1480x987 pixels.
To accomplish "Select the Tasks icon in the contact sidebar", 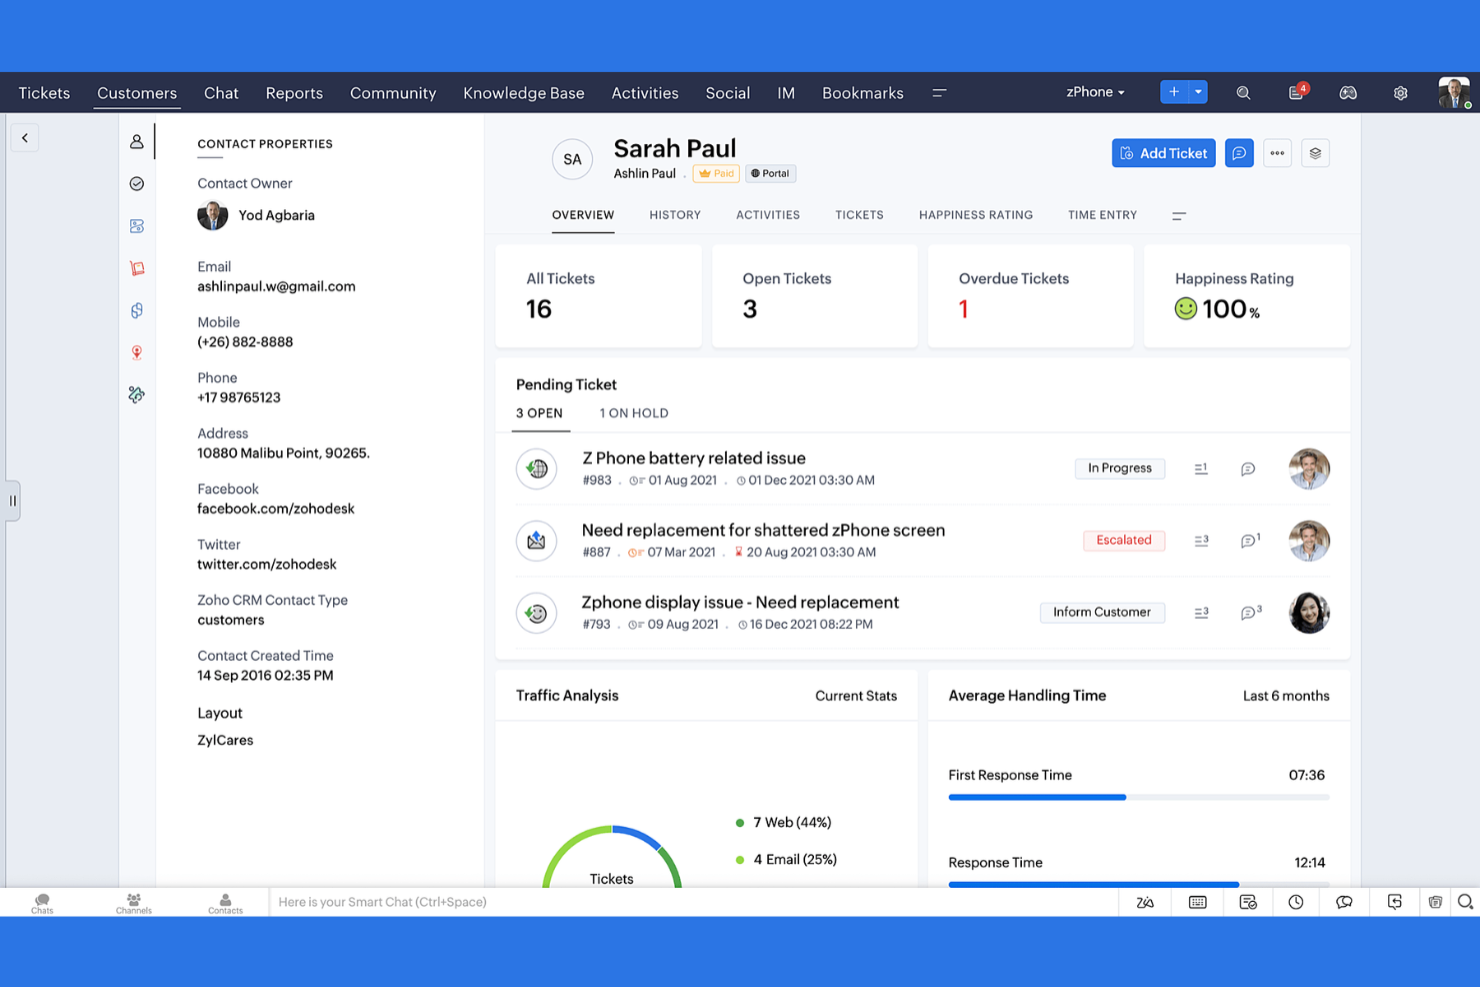I will click(x=137, y=183).
